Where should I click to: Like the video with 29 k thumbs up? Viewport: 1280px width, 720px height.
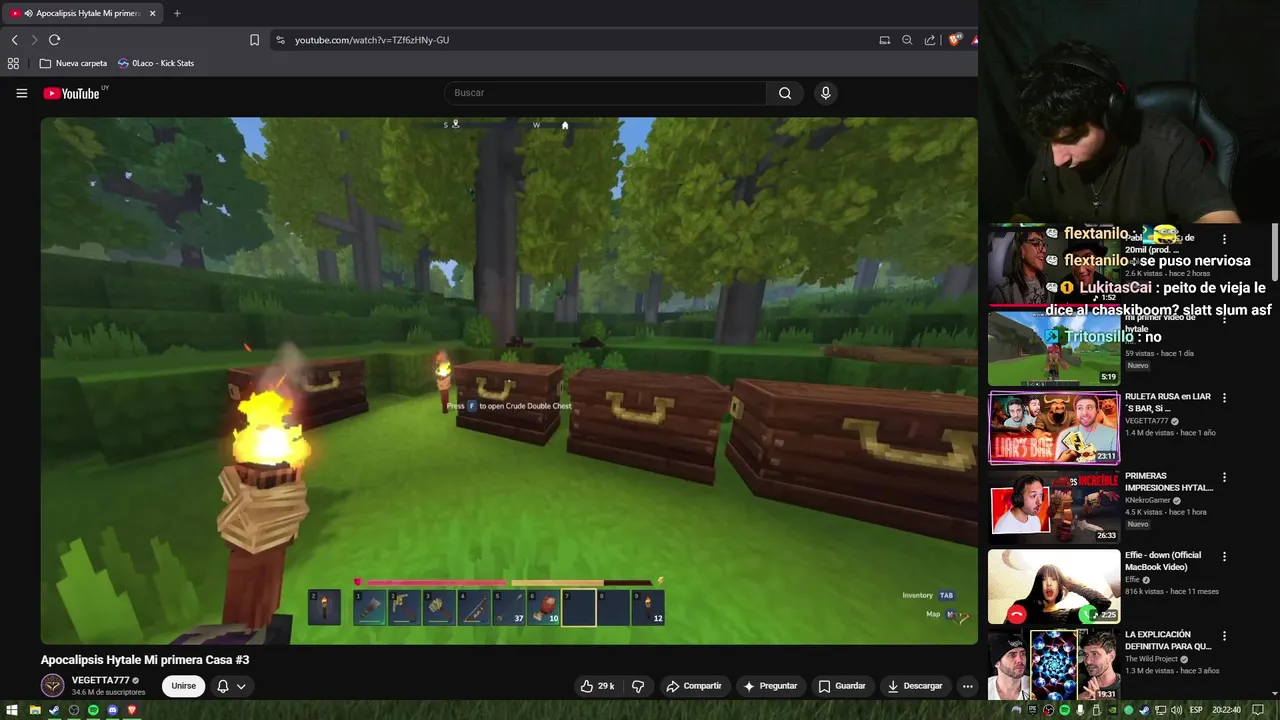pyautogui.click(x=598, y=686)
